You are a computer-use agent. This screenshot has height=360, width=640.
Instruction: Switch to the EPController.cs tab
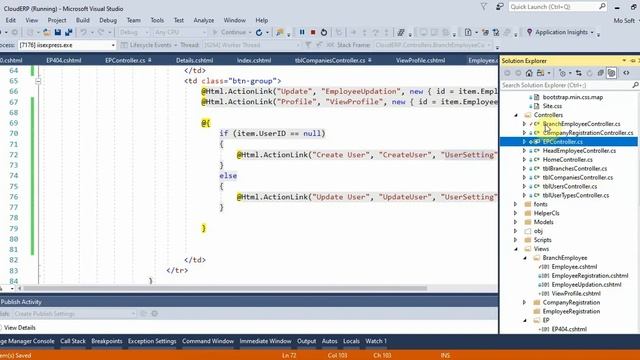pos(125,60)
